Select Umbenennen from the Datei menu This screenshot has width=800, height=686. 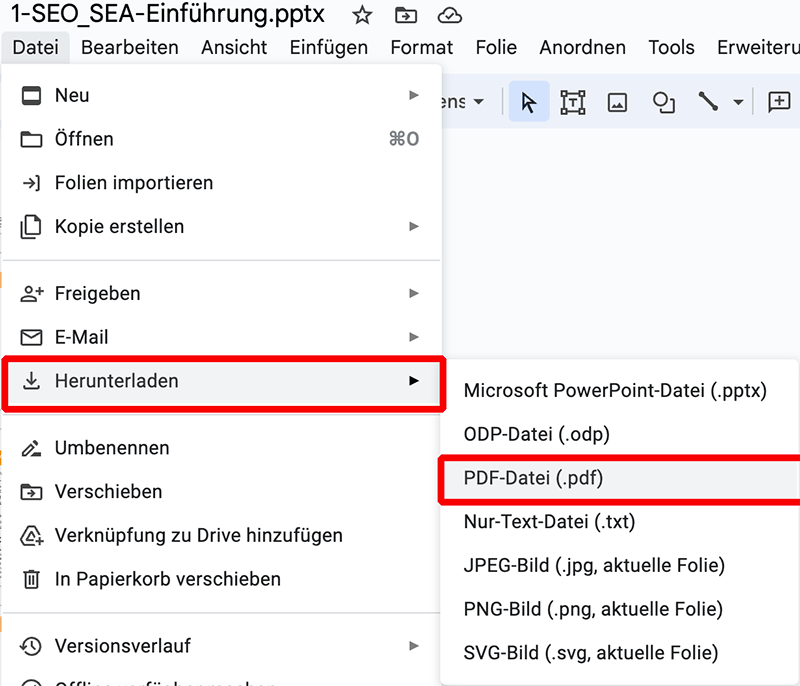click(112, 448)
